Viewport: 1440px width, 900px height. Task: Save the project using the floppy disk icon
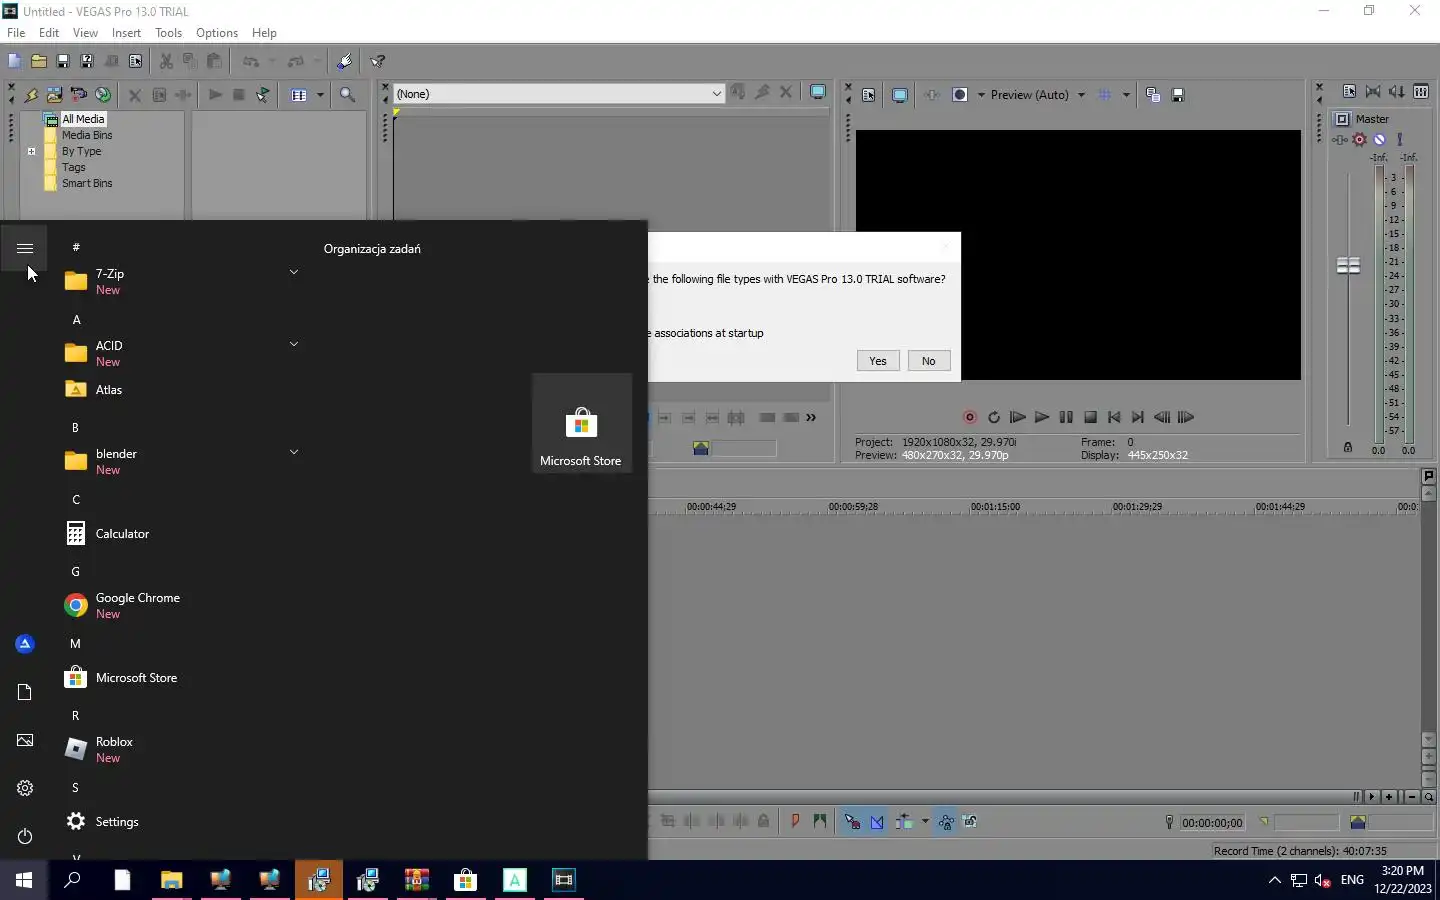pos(63,61)
